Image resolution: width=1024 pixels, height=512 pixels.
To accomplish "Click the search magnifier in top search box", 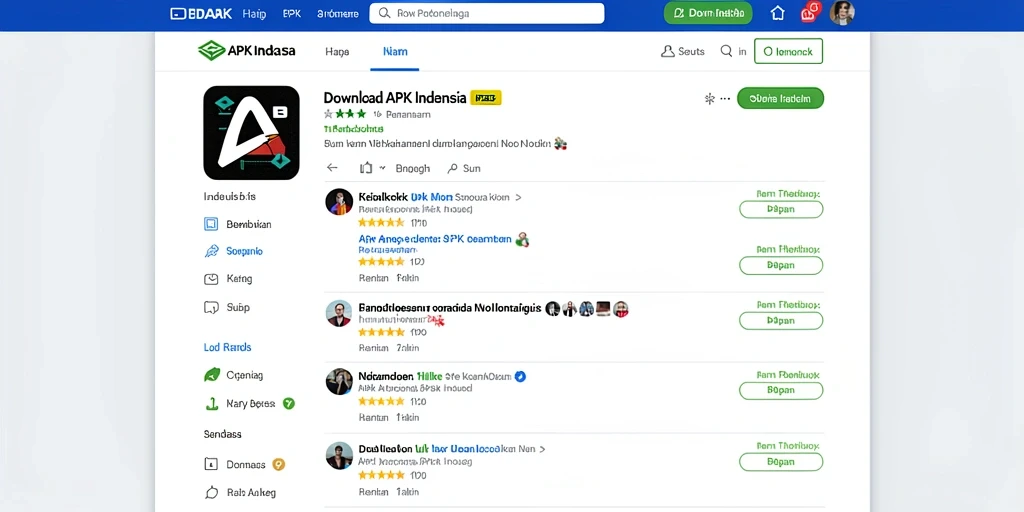I will [x=385, y=13].
